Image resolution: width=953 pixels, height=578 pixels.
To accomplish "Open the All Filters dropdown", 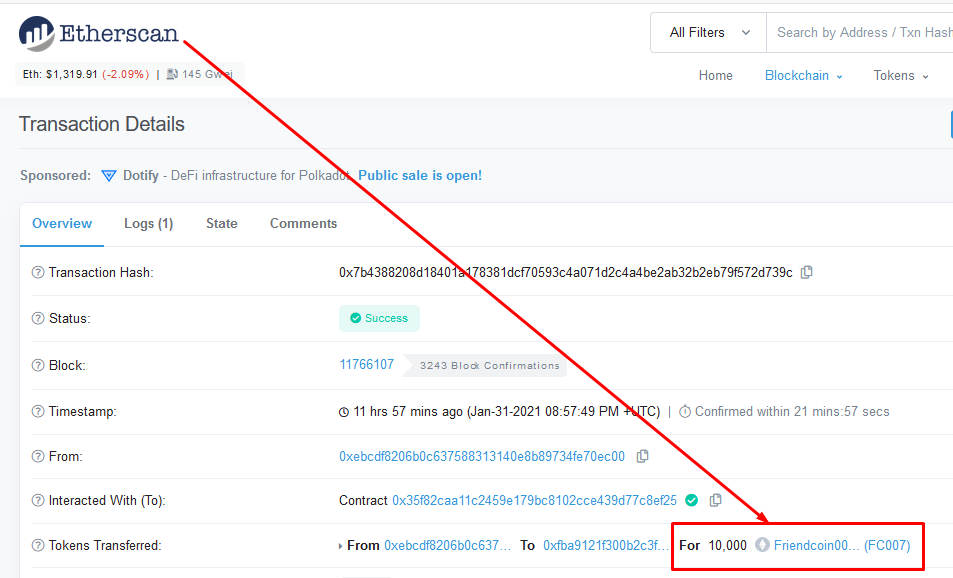I will (709, 33).
